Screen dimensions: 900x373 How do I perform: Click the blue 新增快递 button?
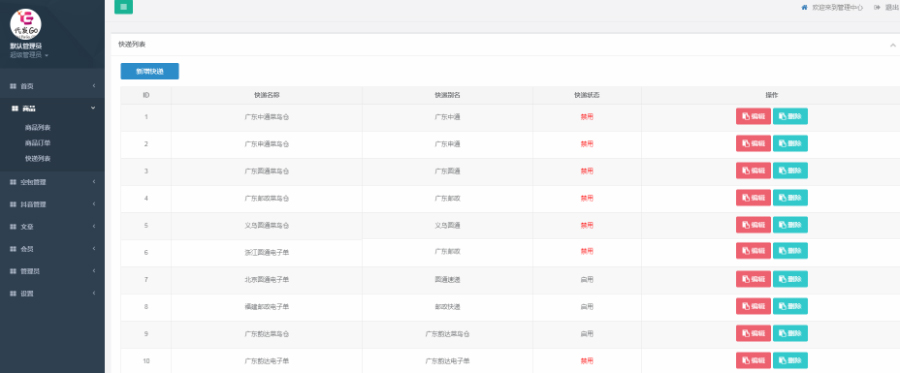(150, 71)
